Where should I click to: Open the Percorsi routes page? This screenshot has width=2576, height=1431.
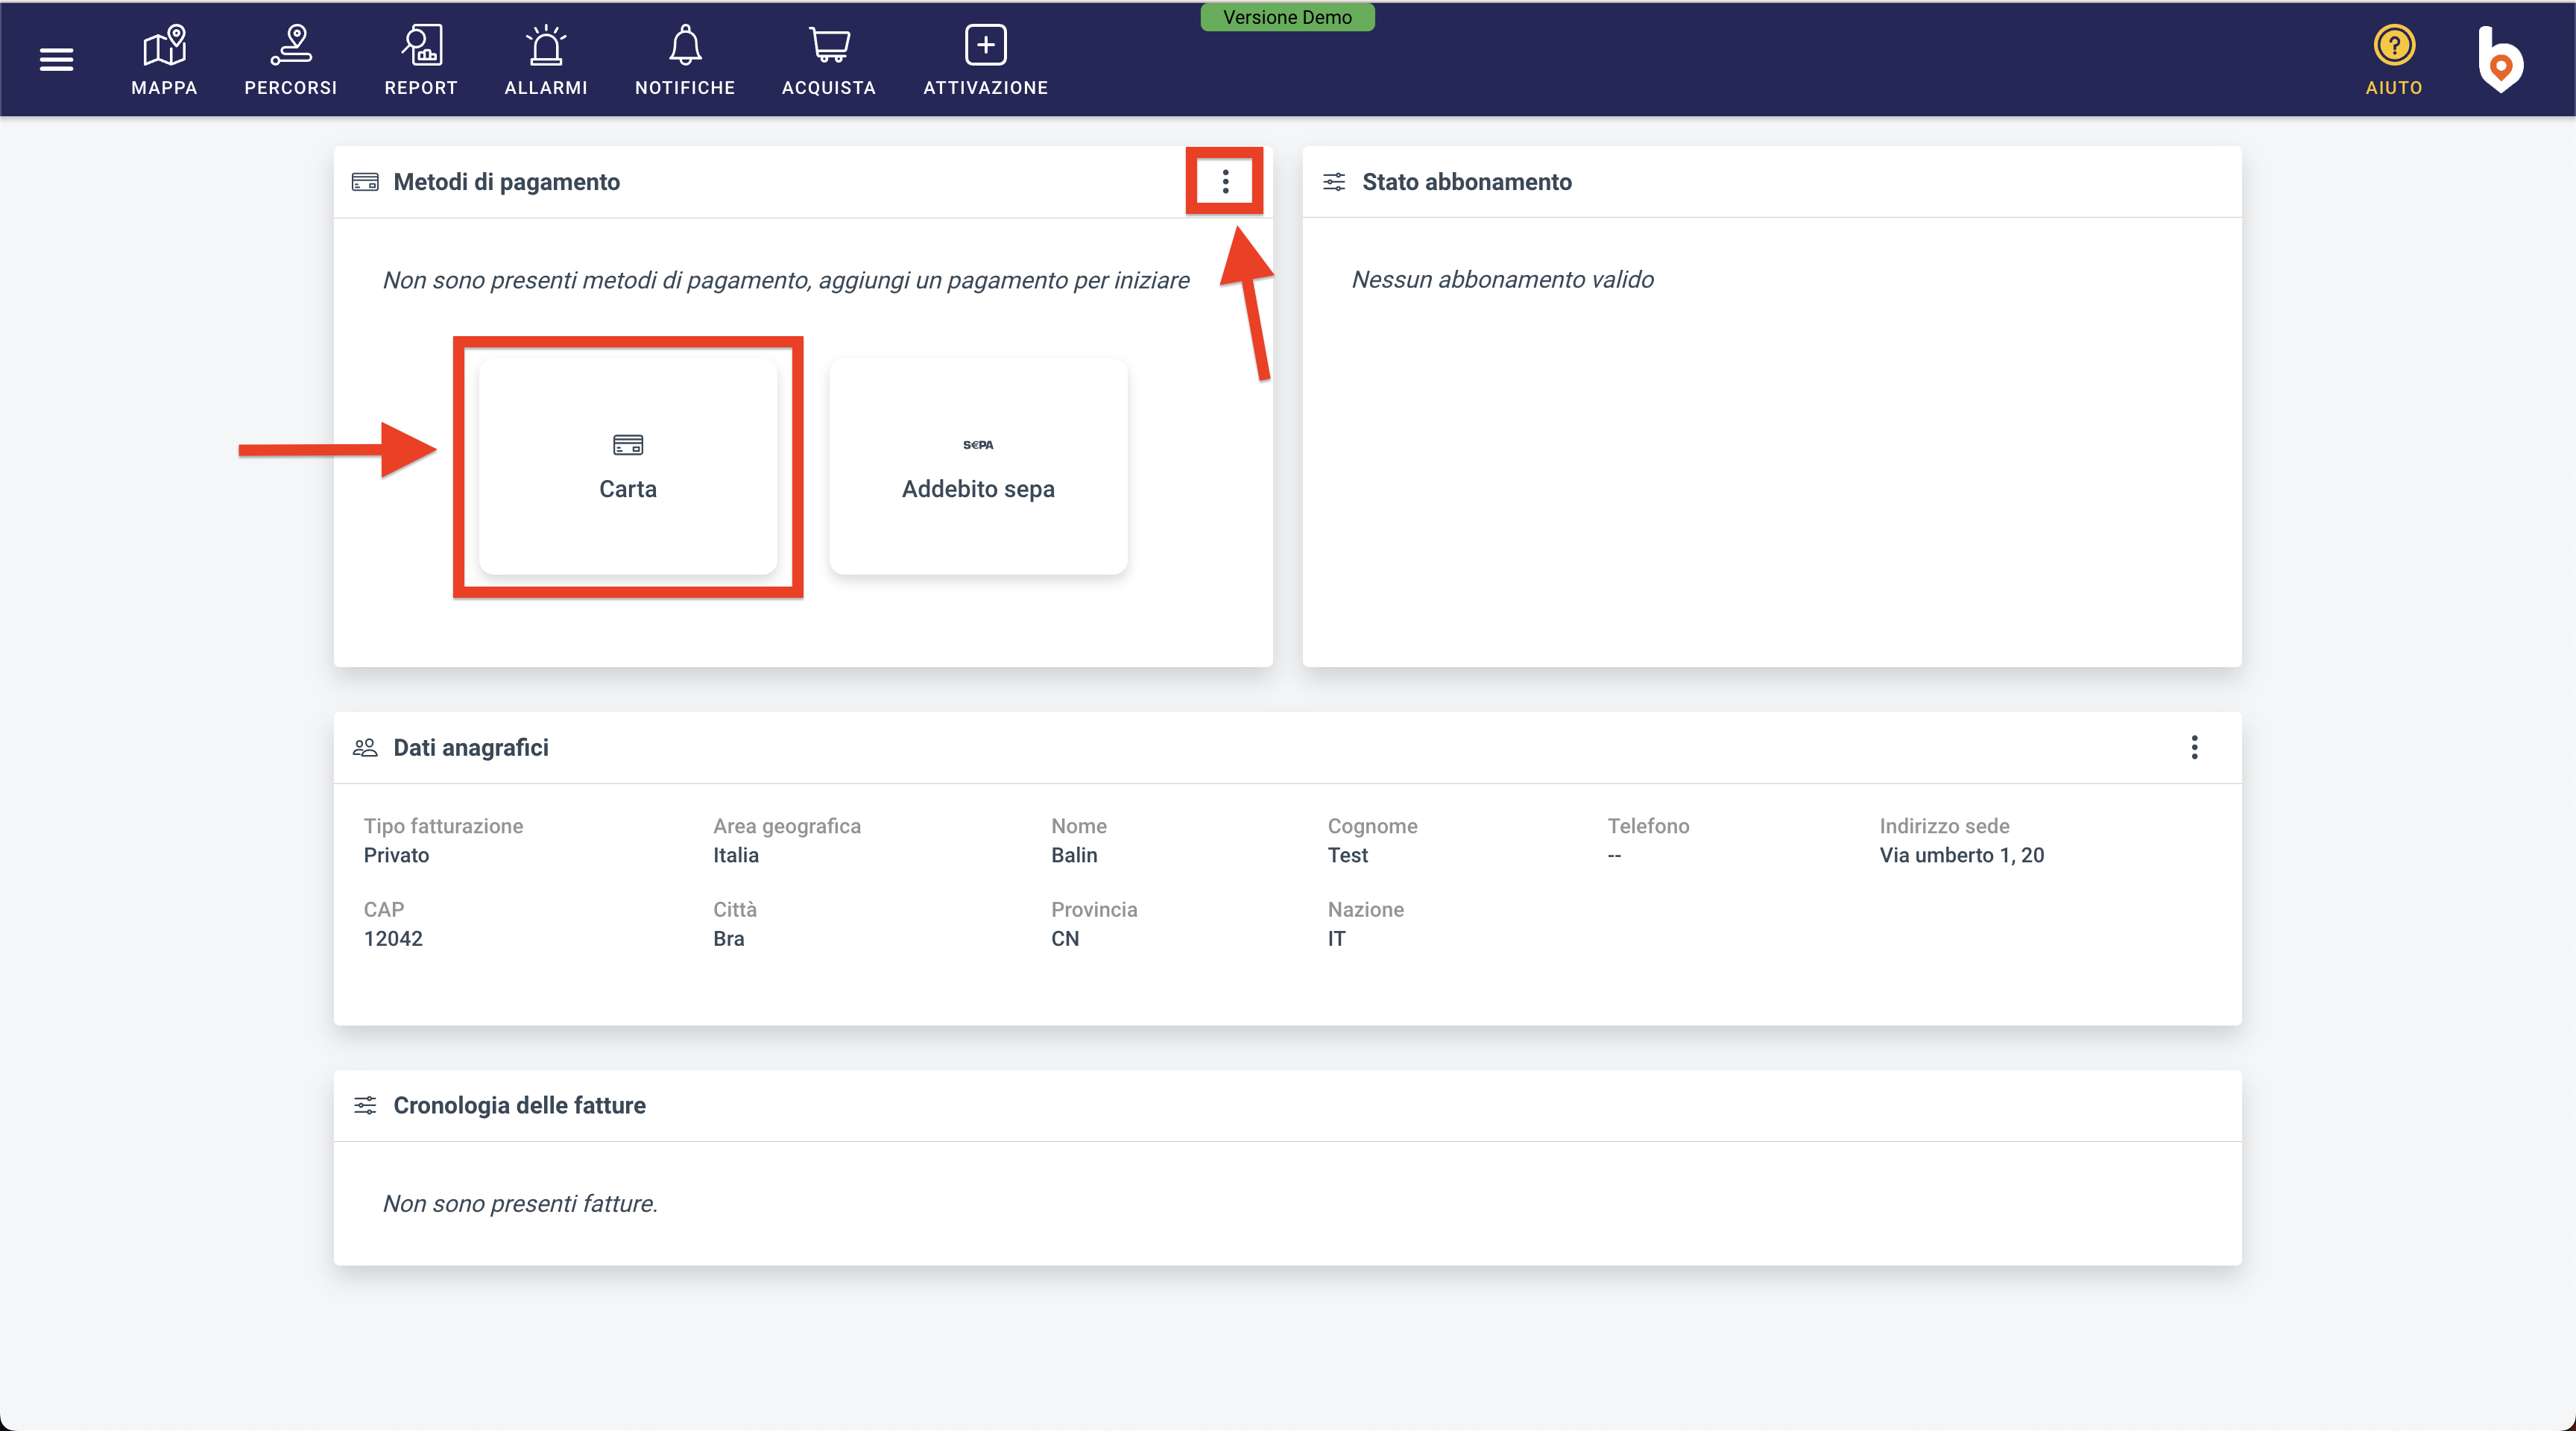(290, 60)
